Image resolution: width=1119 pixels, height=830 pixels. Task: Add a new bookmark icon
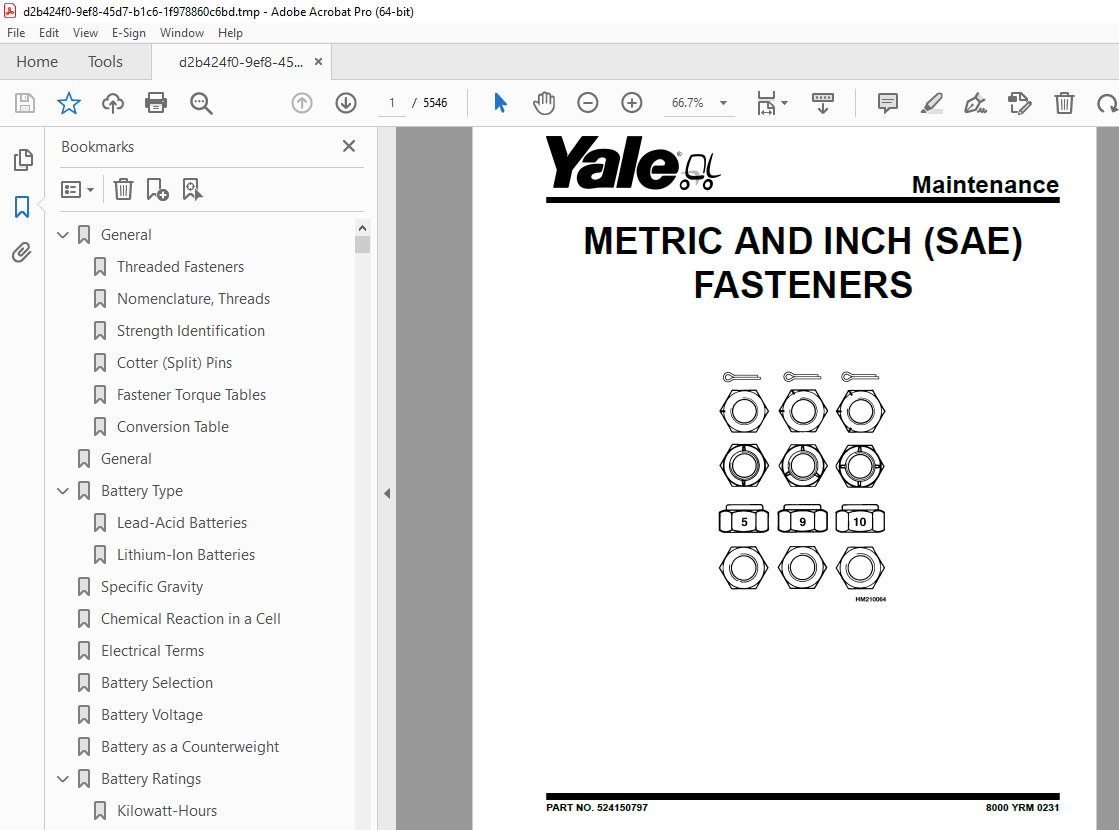point(157,190)
